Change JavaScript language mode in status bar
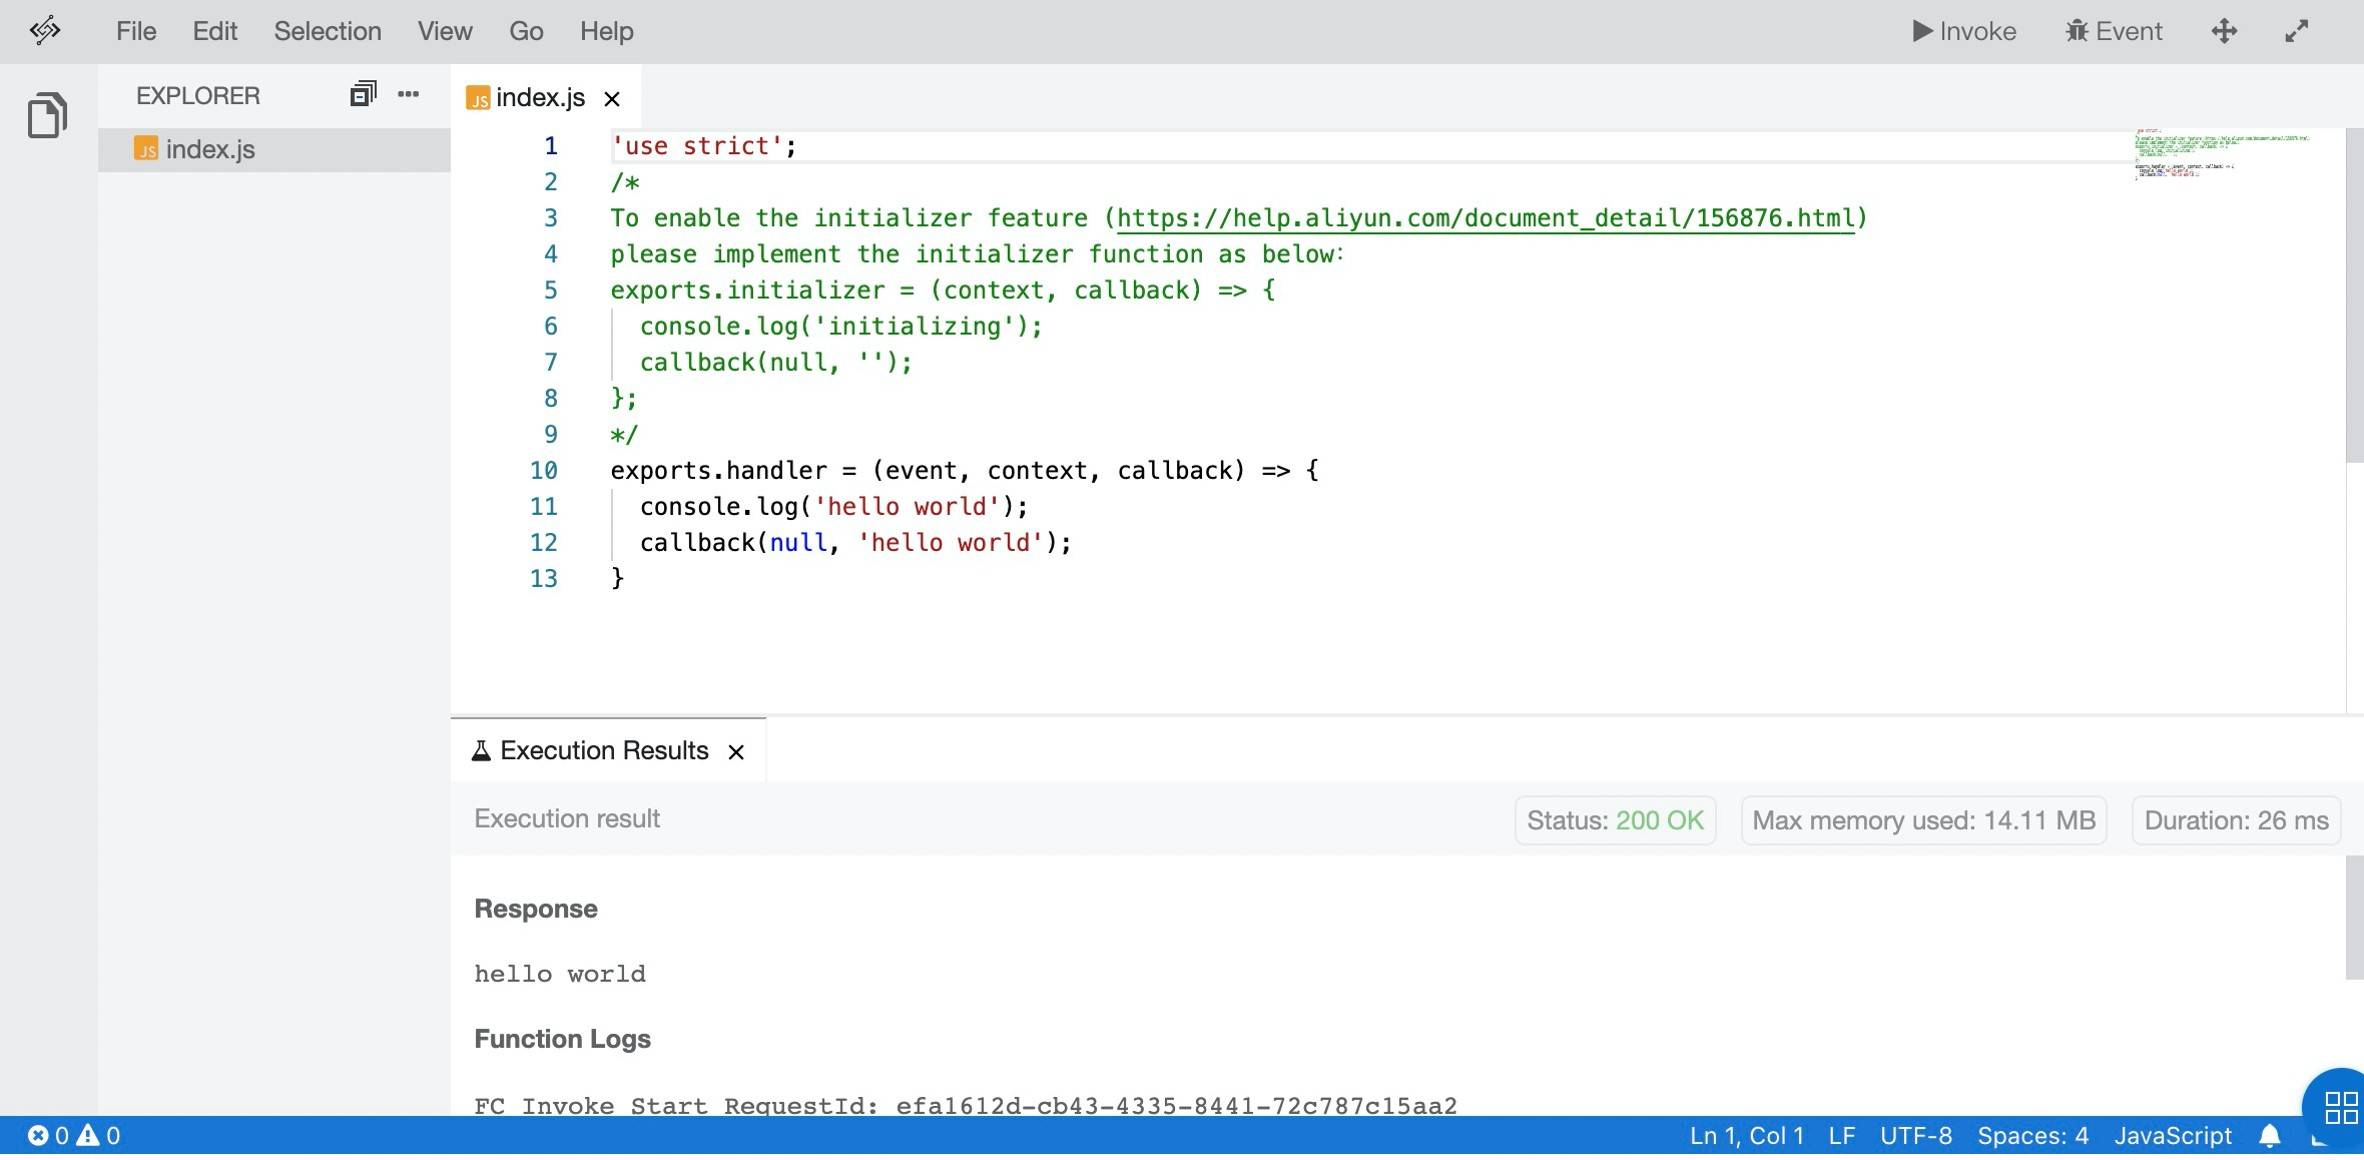Viewport: 2364px width, 1160px height. 2172,1136
